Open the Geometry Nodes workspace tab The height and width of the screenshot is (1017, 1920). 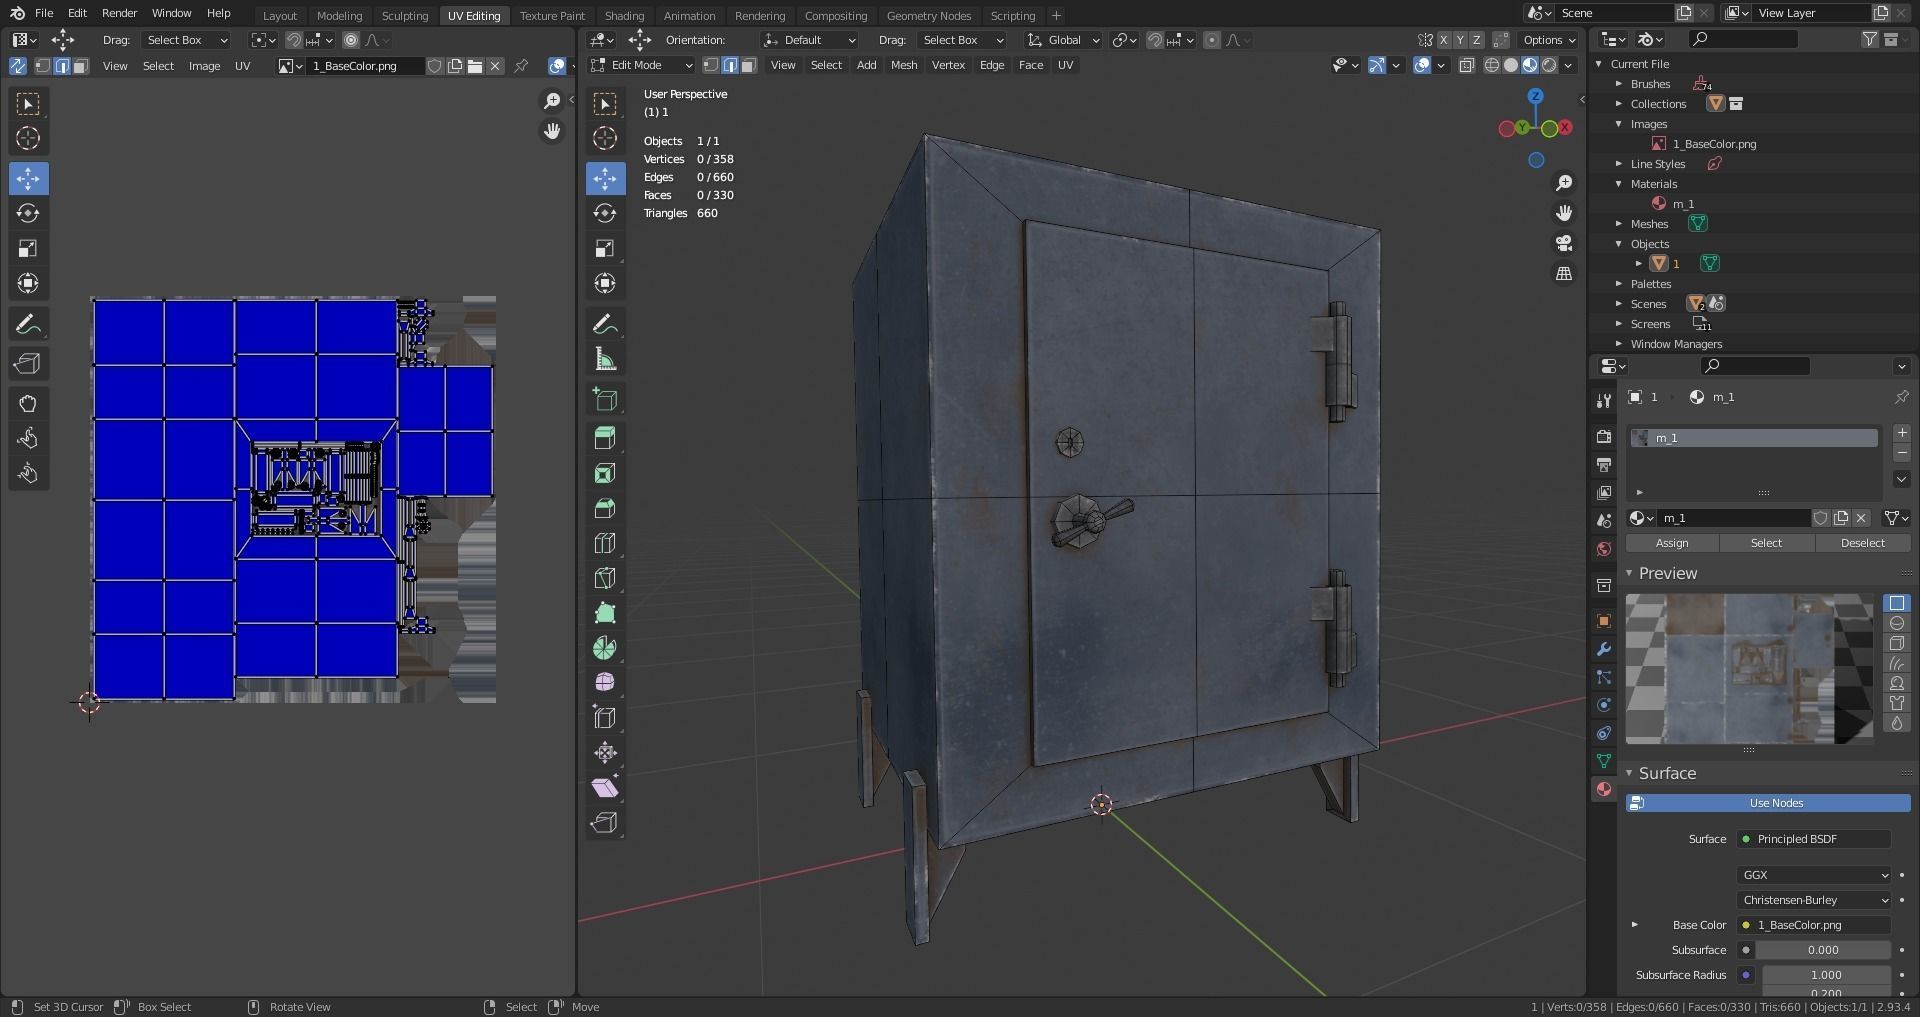coord(928,15)
